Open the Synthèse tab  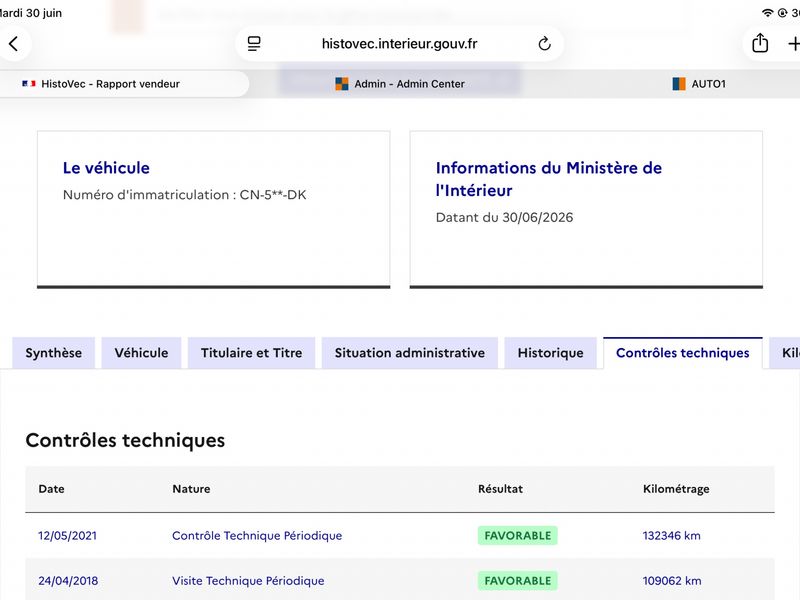click(x=54, y=353)
